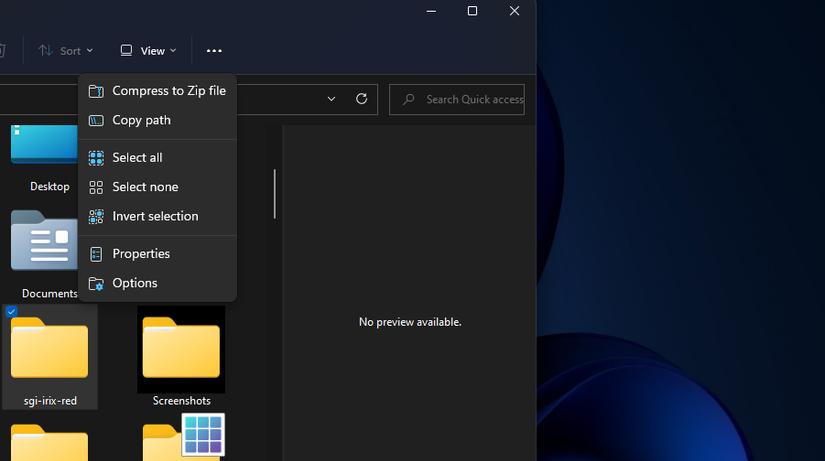This screenshot has height=461, width=825.
Task: Select the Desktop folder icon
Action: [x=44, y=144]
